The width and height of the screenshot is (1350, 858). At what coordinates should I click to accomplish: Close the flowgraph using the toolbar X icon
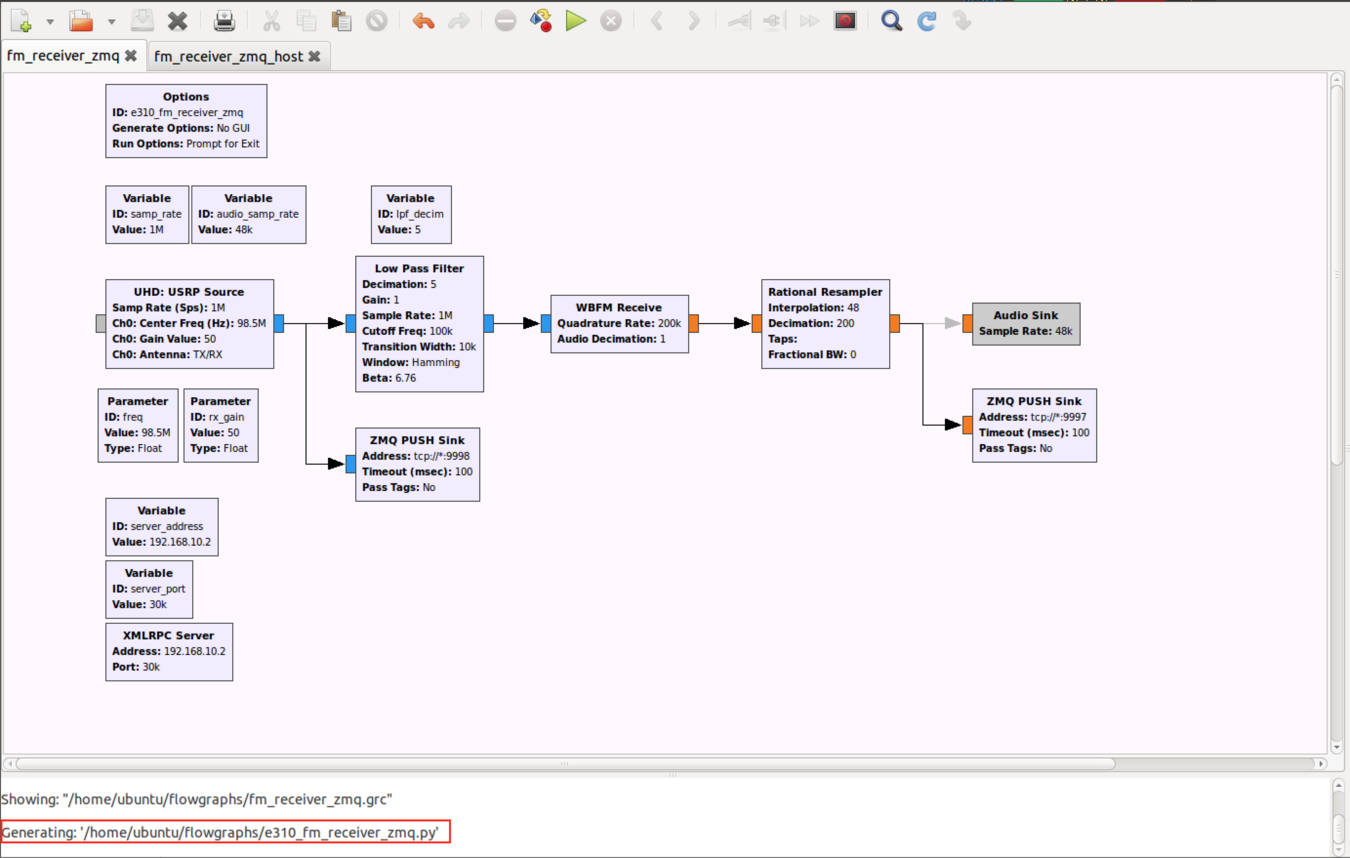click(x=178, y=20)
